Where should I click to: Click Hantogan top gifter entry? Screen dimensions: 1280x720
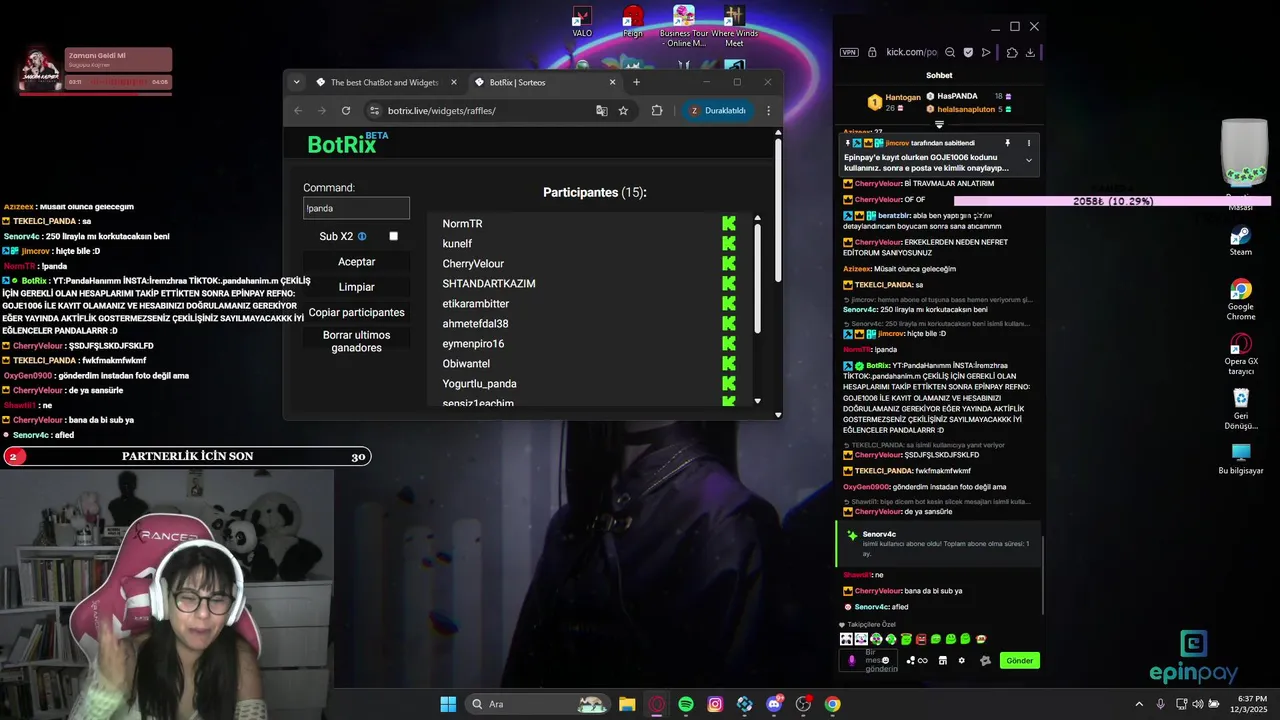[x=895, y=102]
